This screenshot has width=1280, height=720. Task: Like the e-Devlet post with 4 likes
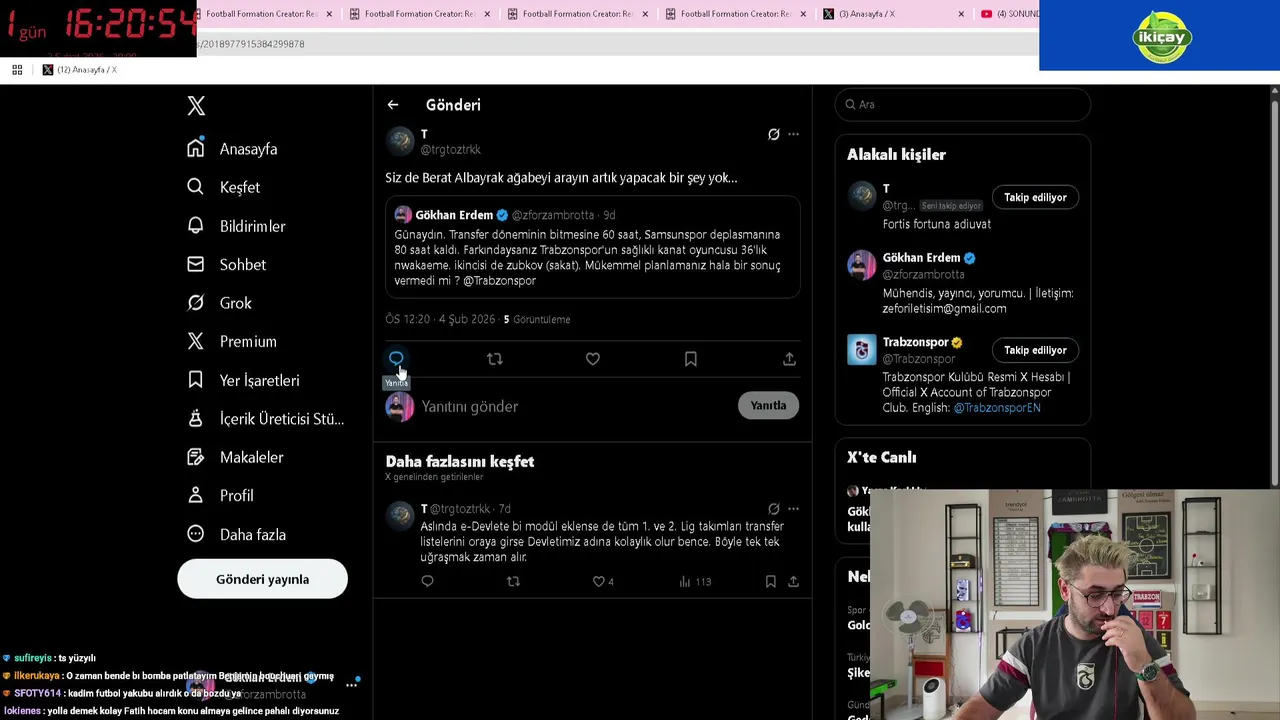click(603, 581)
